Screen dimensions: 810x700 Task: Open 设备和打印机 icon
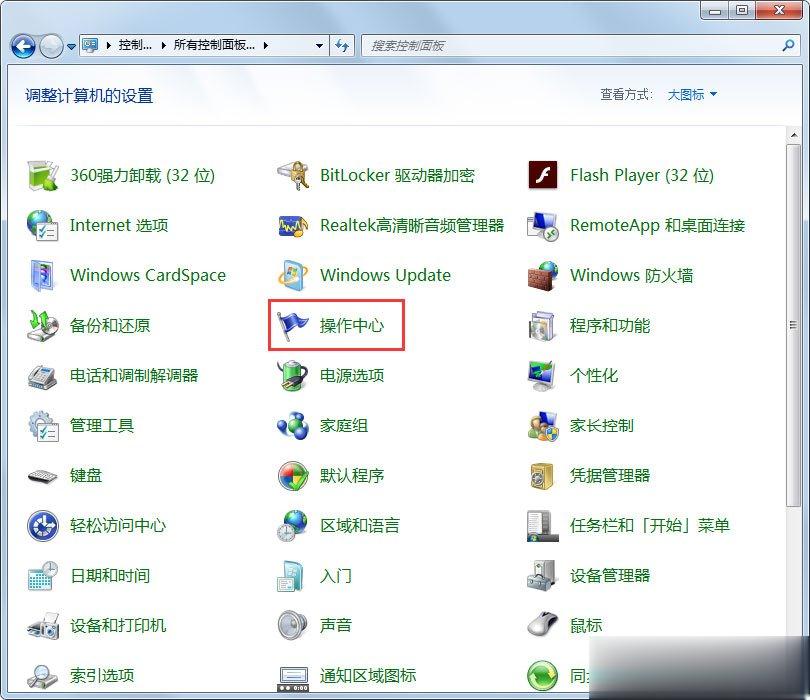43,625
